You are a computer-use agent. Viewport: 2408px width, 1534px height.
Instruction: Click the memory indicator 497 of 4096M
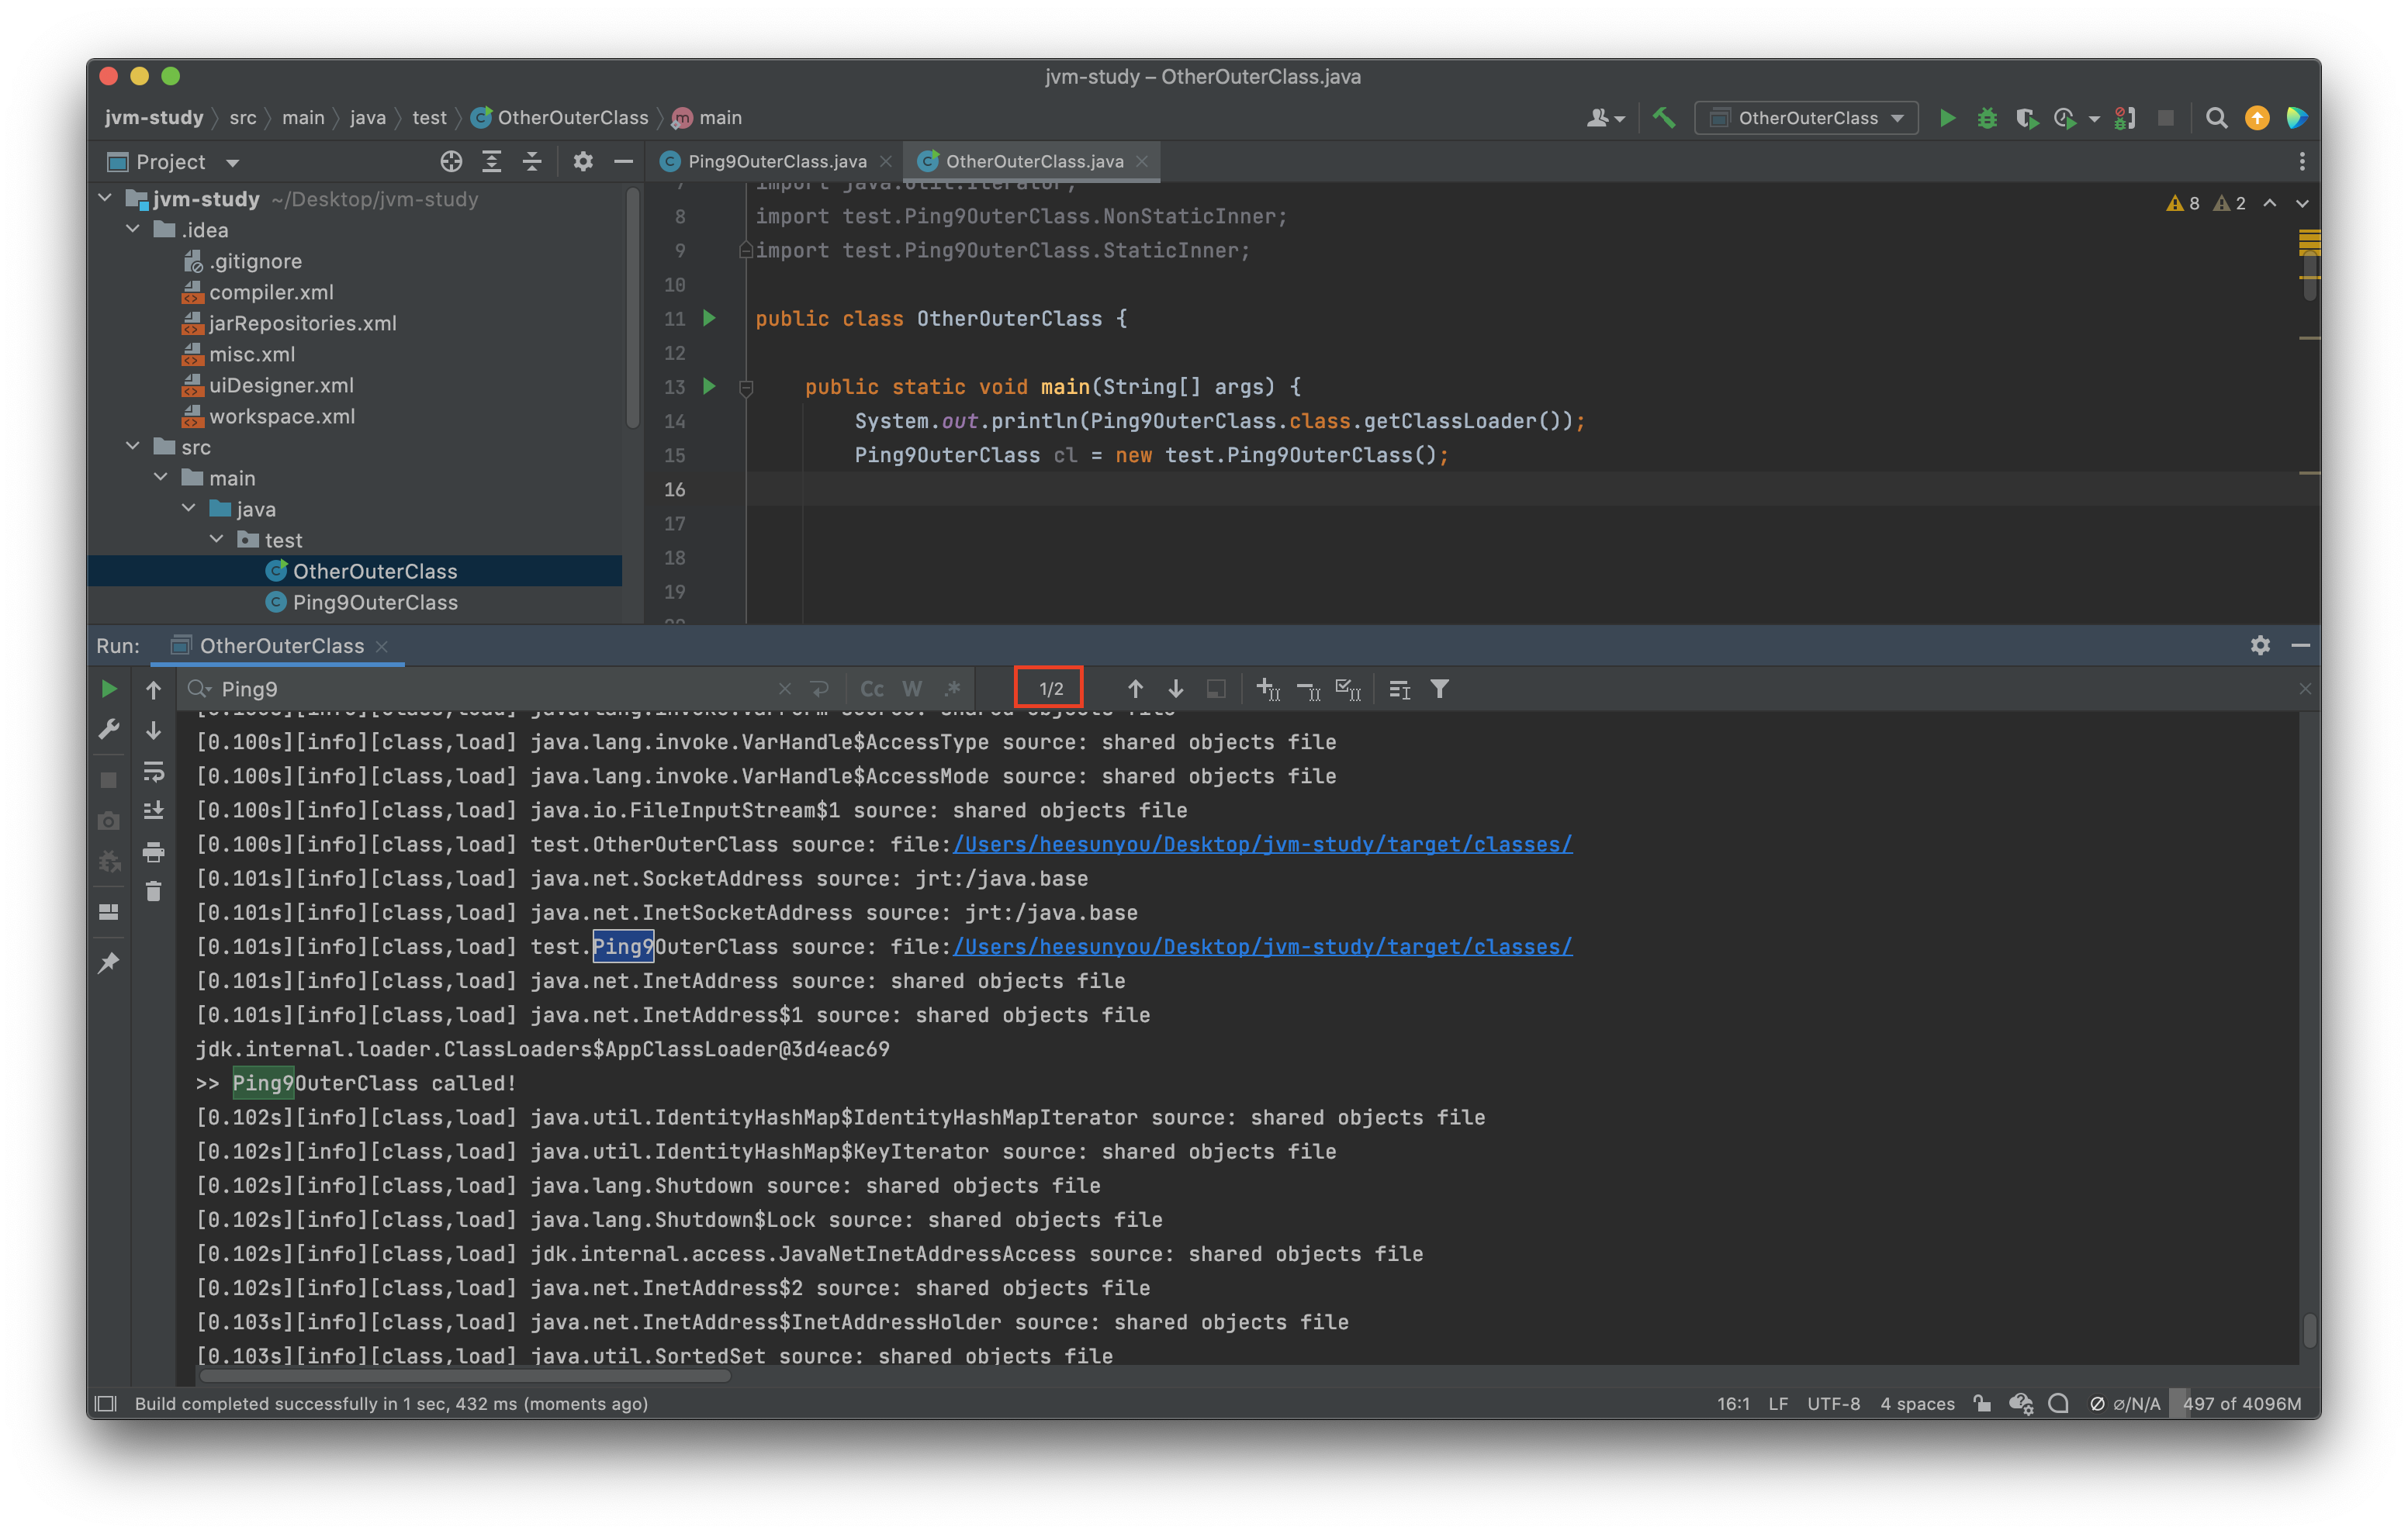pos(2241,1403)
